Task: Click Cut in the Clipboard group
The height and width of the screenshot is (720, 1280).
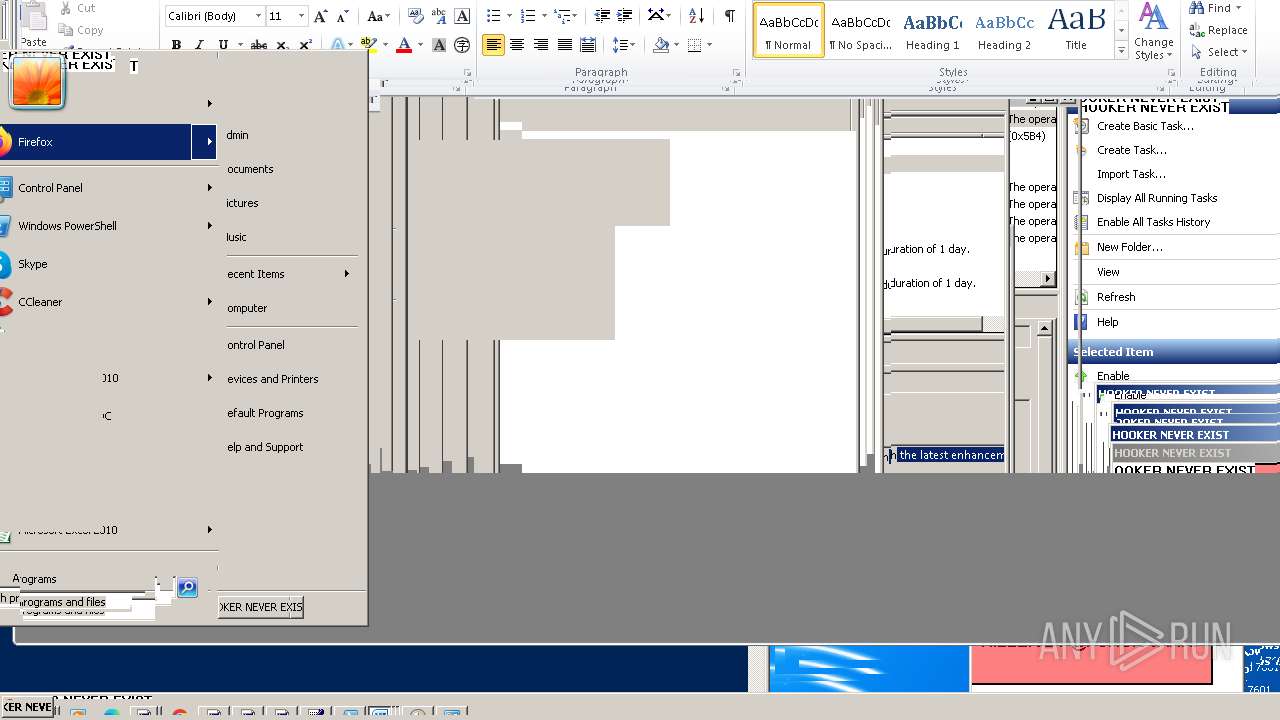Action: [78, 8]
